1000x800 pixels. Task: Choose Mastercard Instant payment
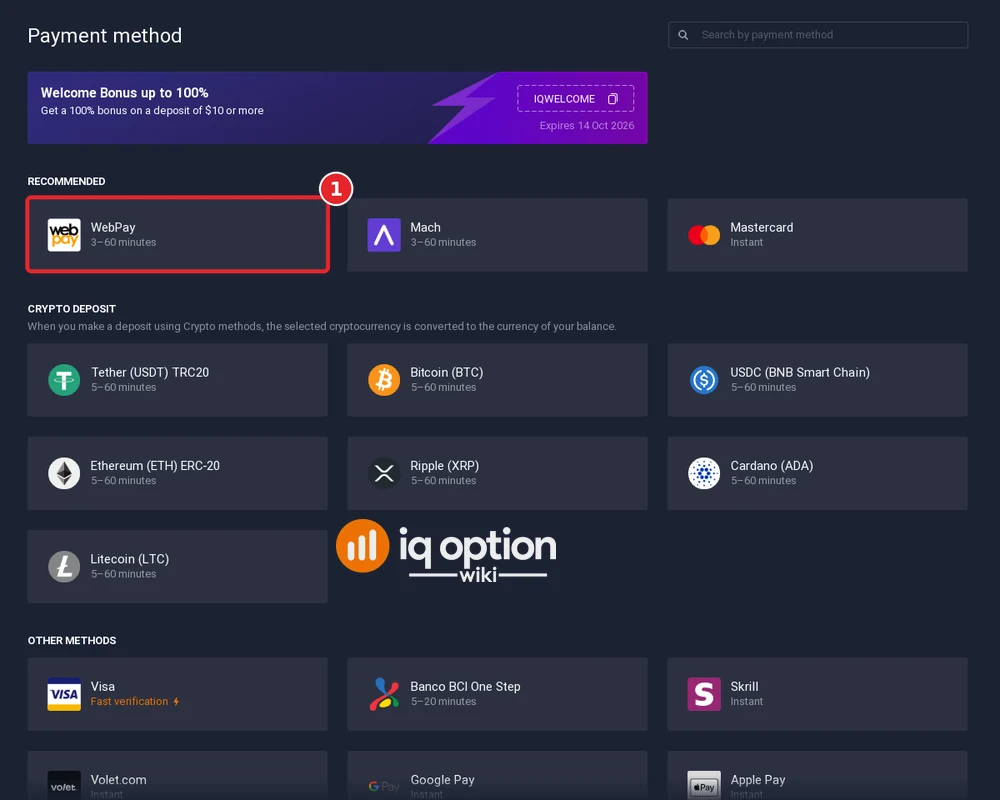tap(818, 235)
